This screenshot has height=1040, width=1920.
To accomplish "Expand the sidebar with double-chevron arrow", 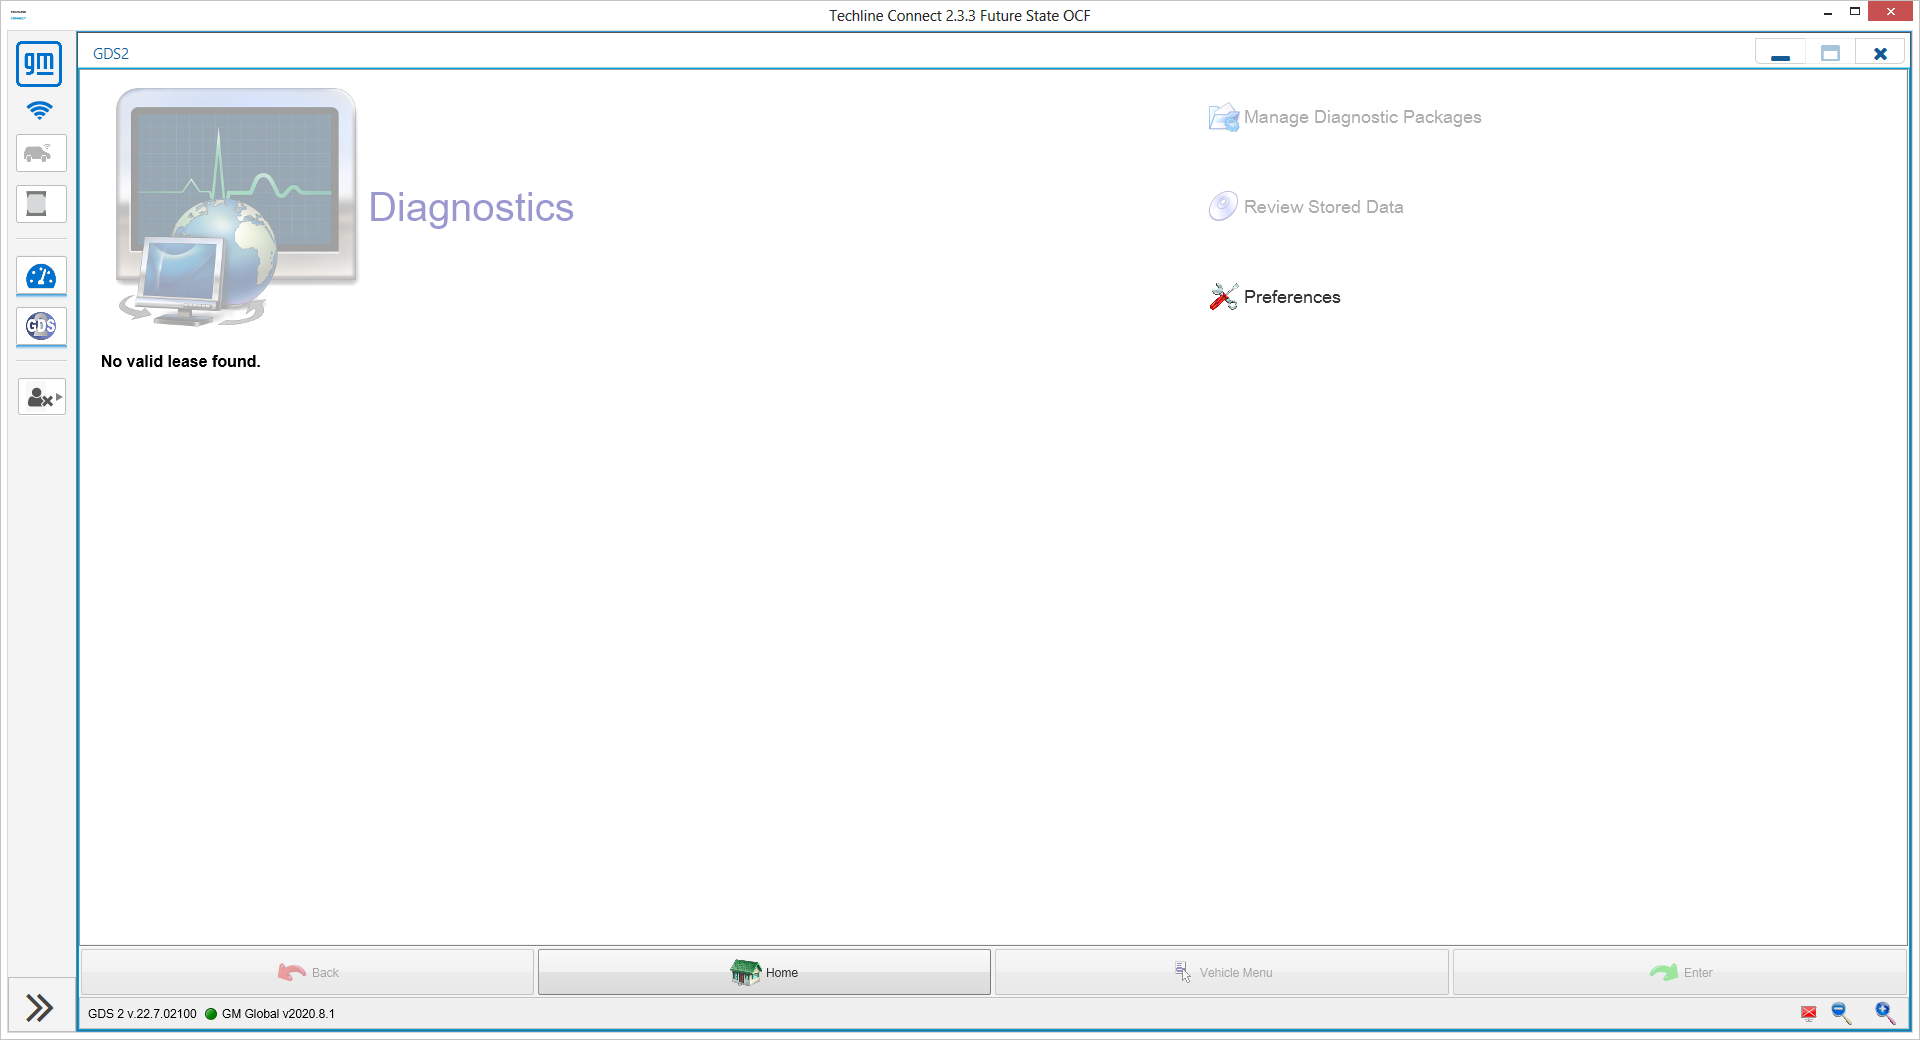I will pyautogui.click(x=40, y=1007).
